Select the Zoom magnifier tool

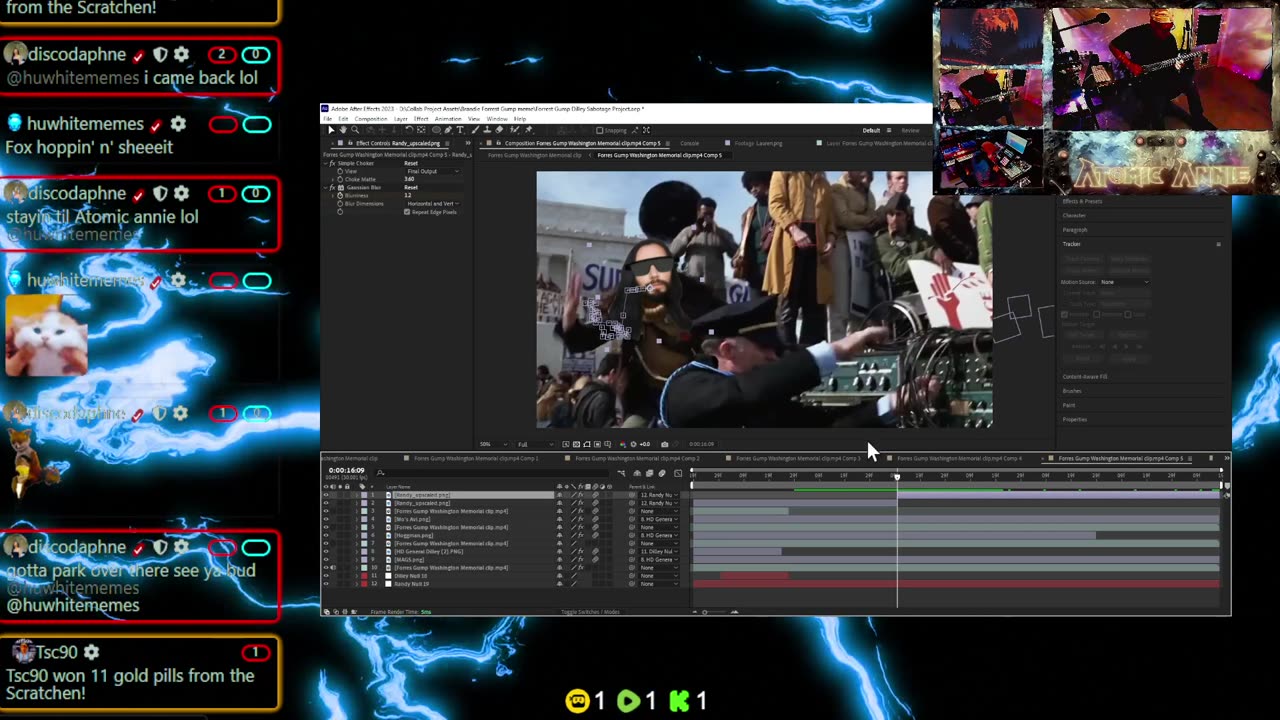pyautogui.click(x=355, y=130)
